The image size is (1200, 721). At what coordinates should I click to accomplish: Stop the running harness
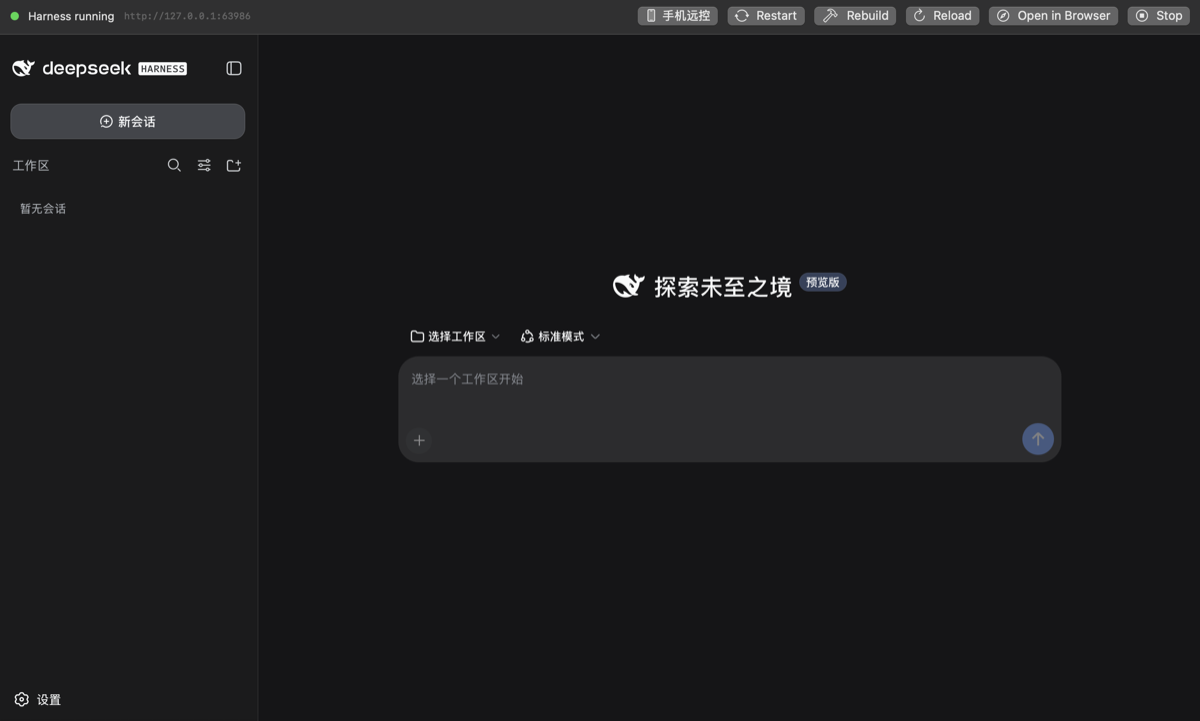(1158, 16)
